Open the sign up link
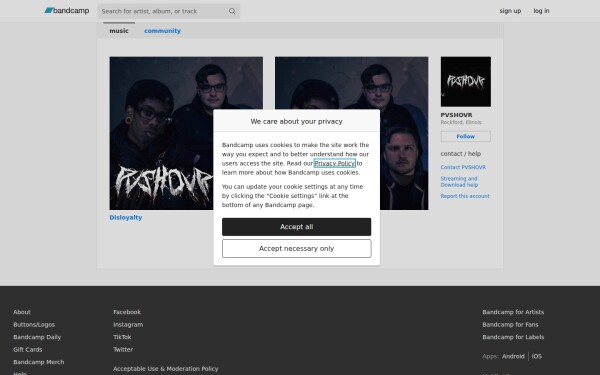 [510, 11]
